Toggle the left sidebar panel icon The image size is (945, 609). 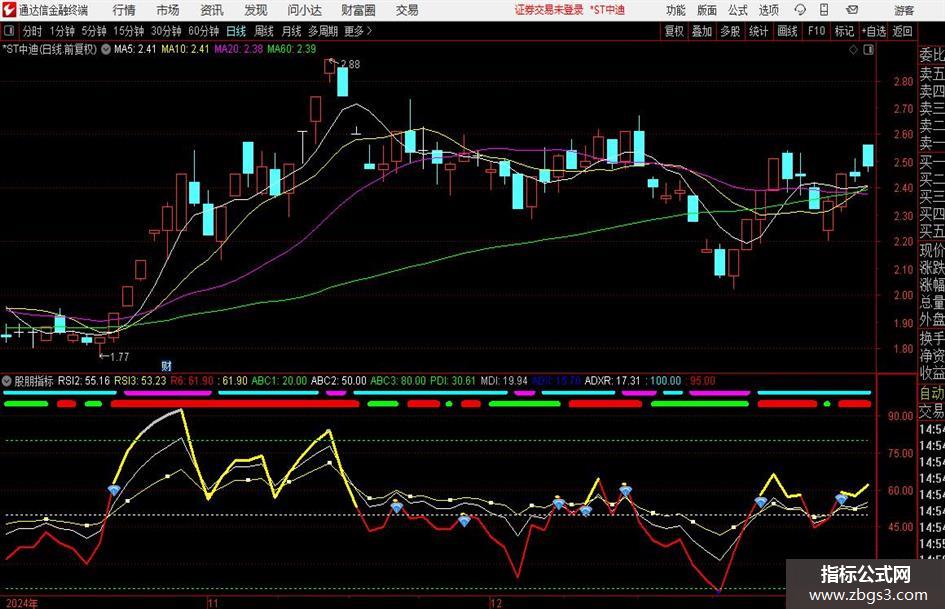coord(8,31)
